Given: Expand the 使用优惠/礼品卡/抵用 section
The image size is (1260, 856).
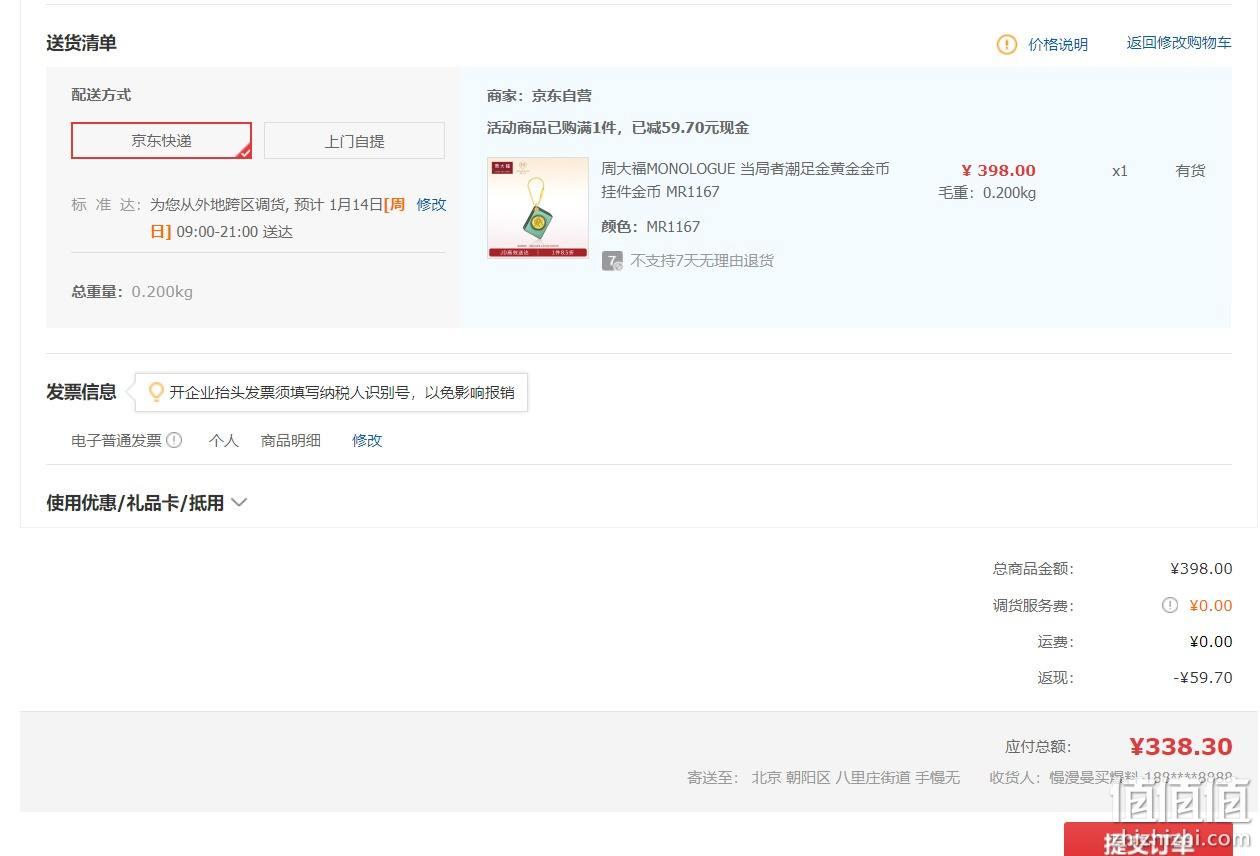Looking at the screenshot, I should click(x=146, y=503).
